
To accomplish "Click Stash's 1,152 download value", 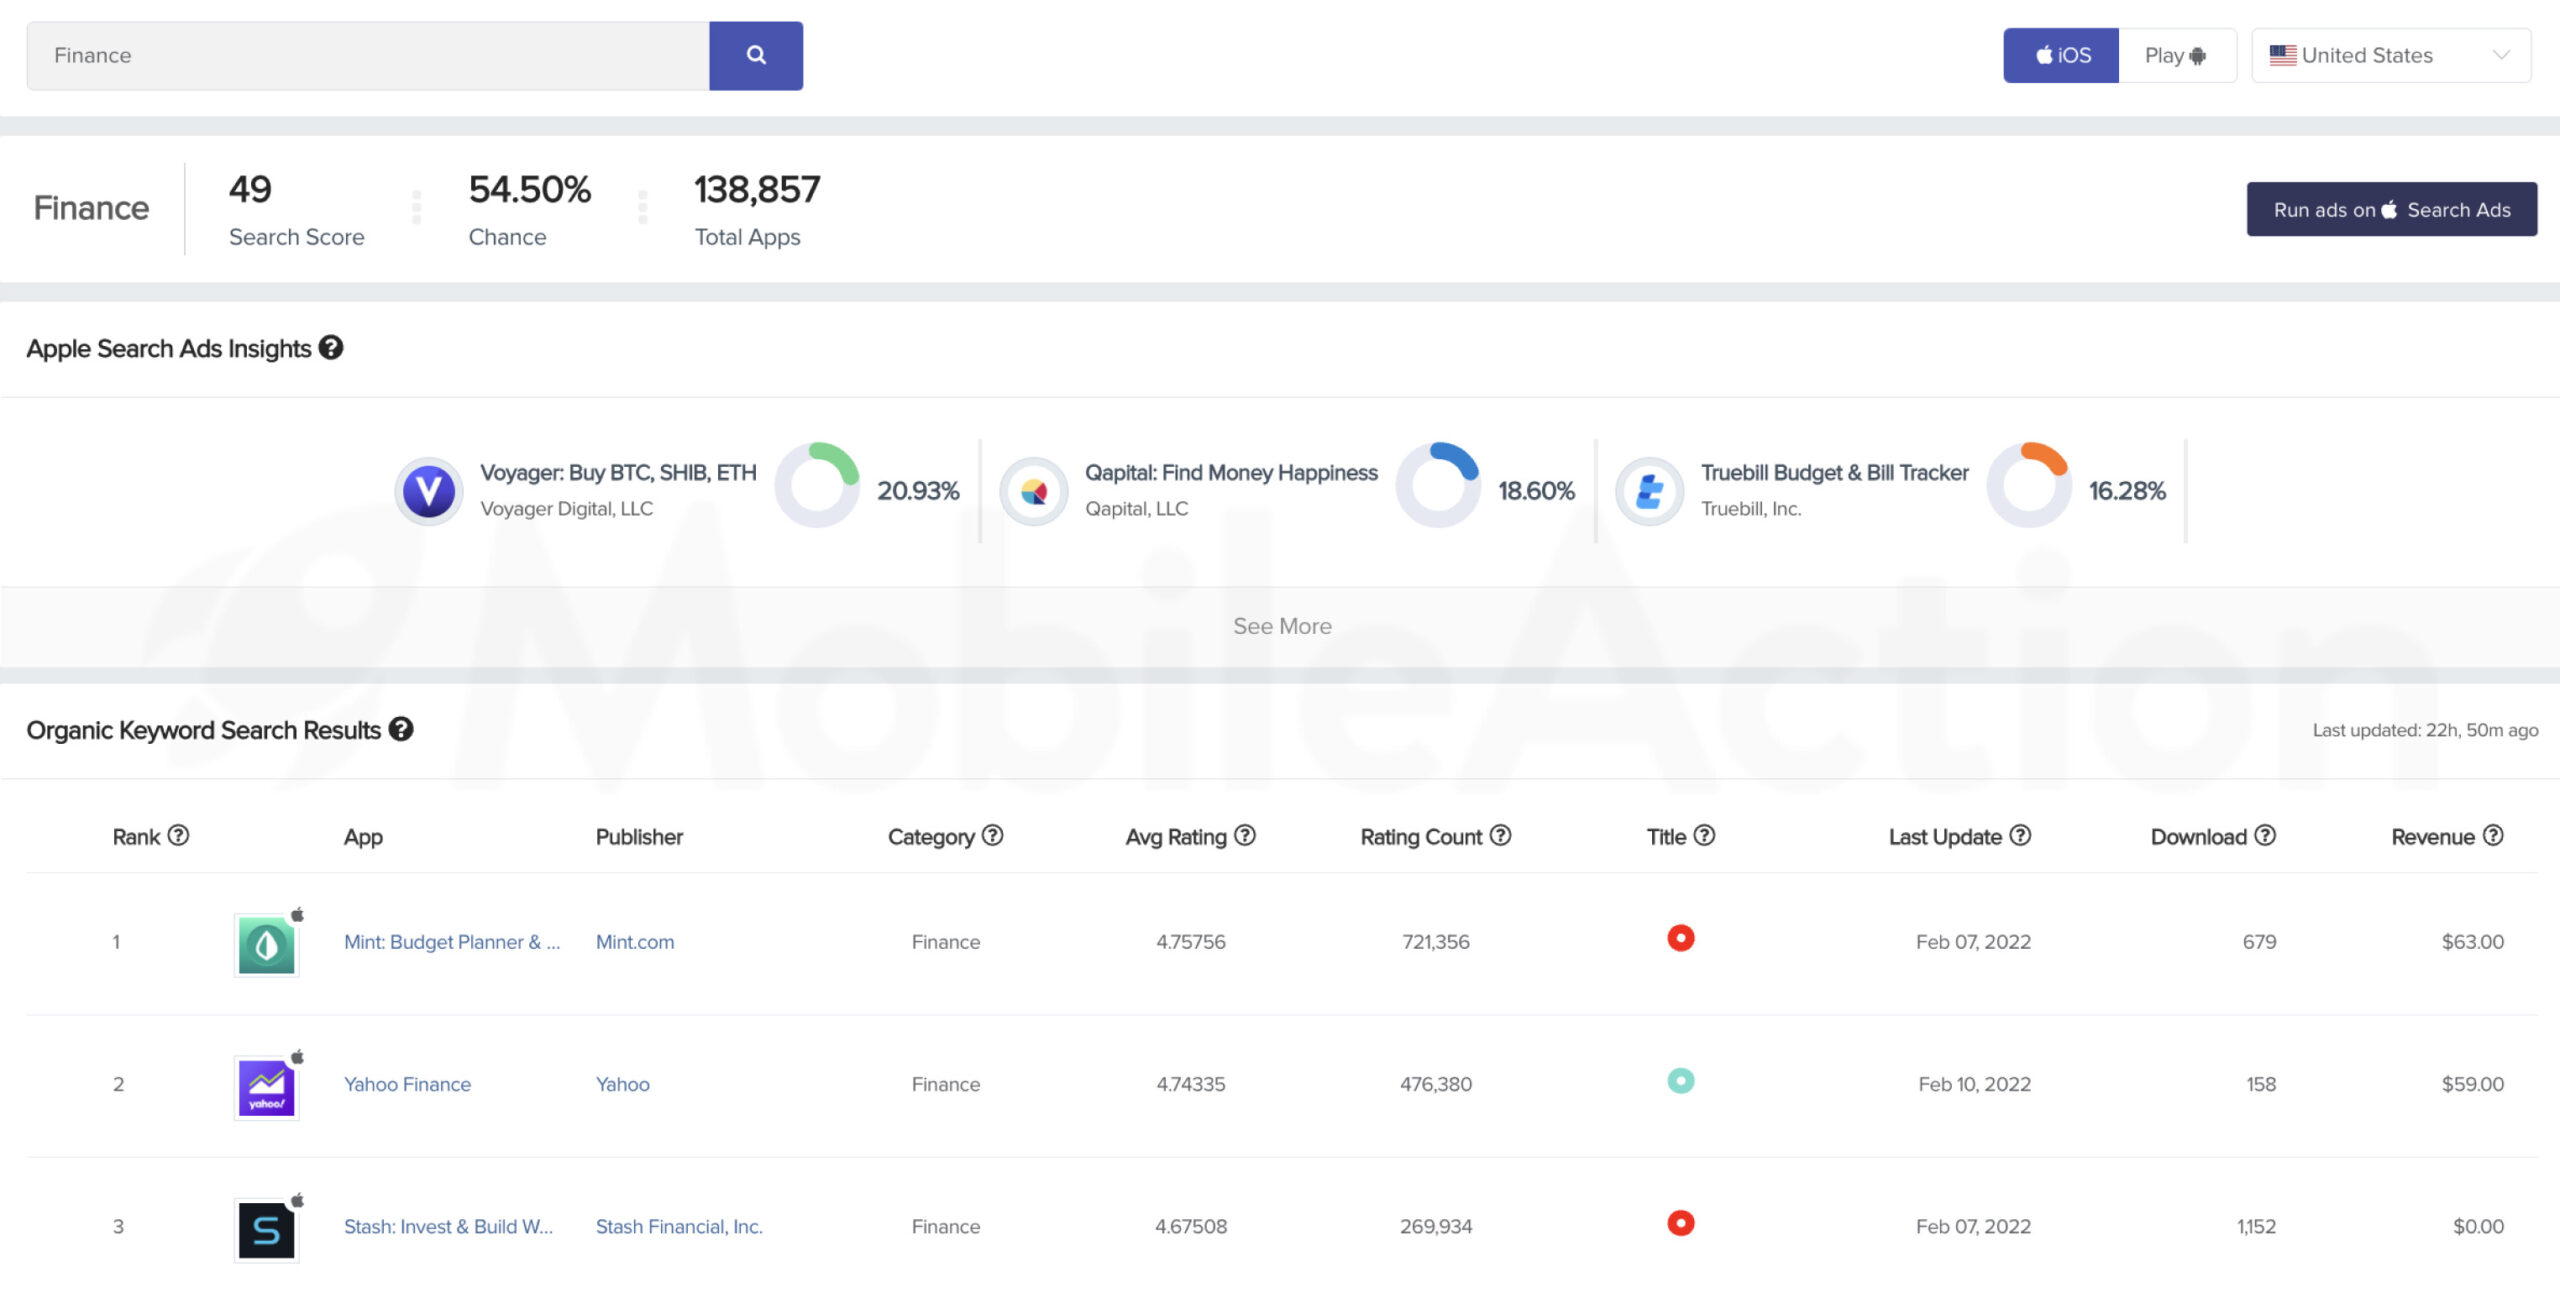I will [2256, 1227].
